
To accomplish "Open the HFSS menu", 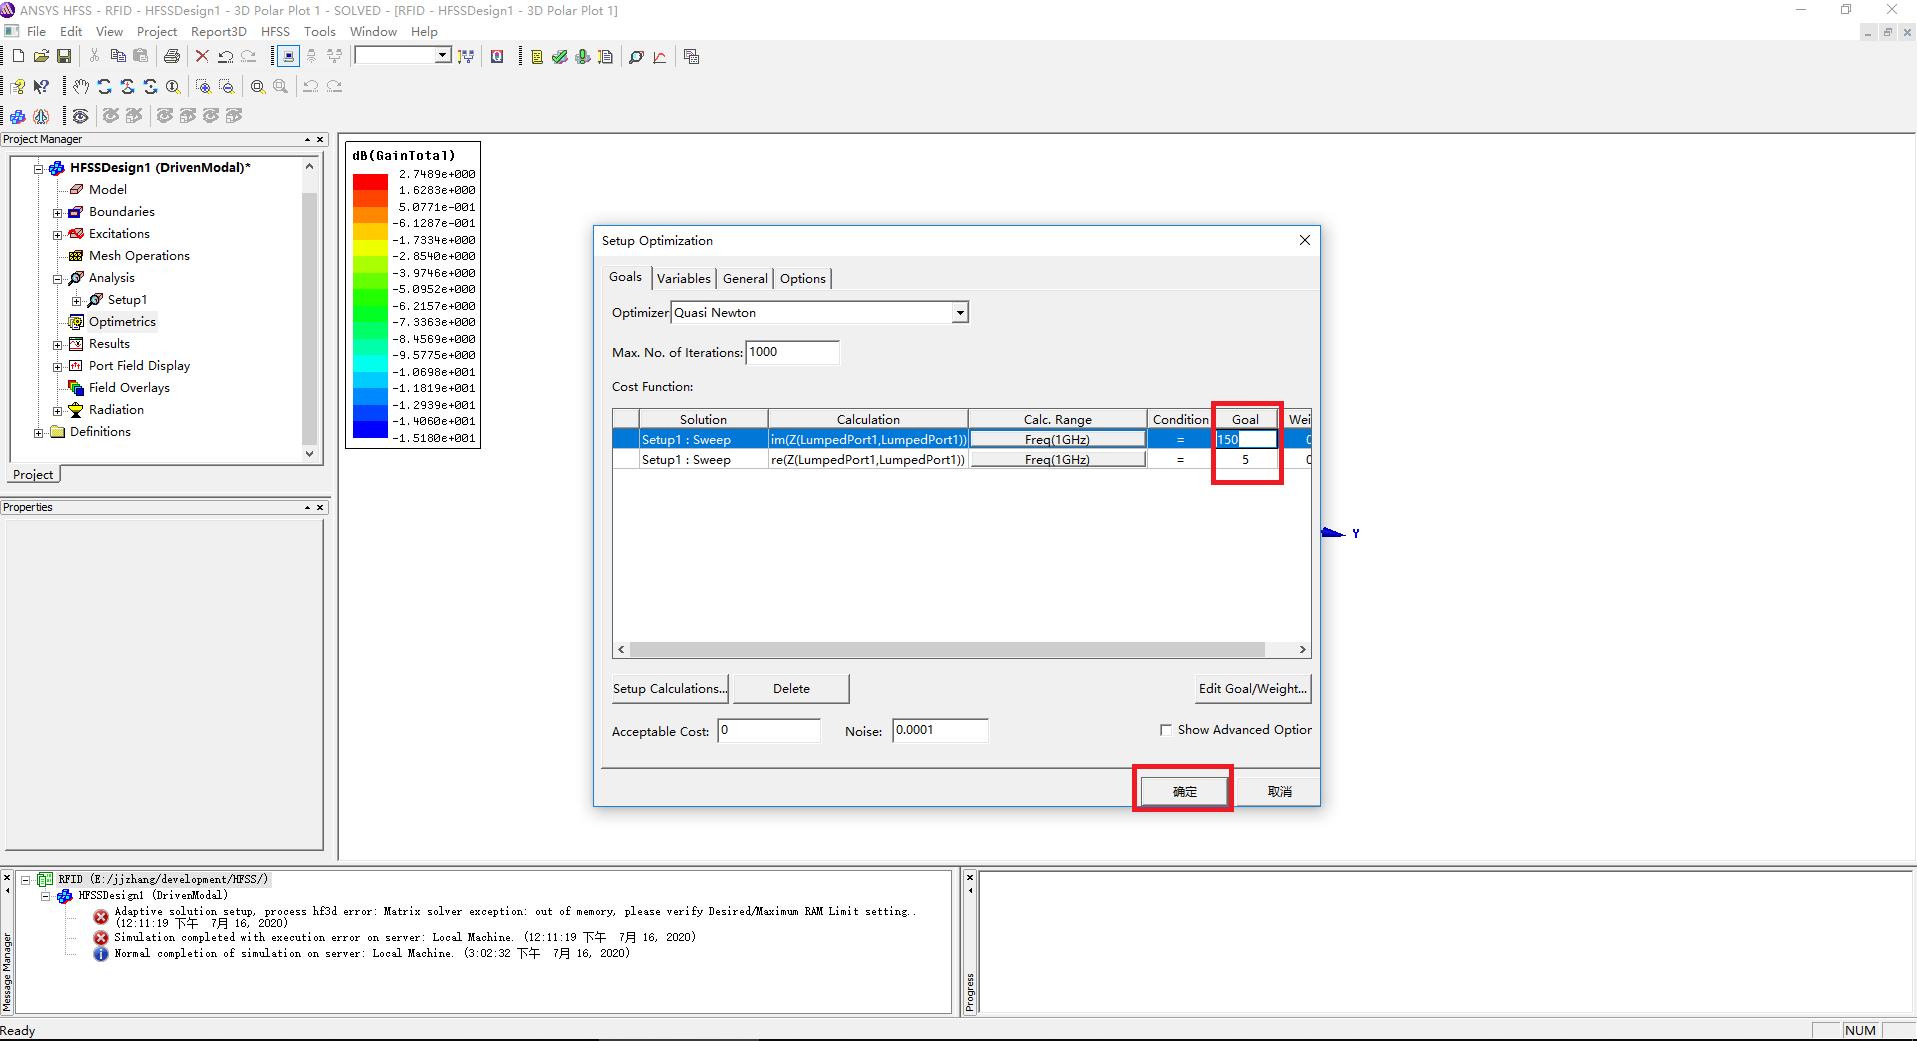I will 275,32.
